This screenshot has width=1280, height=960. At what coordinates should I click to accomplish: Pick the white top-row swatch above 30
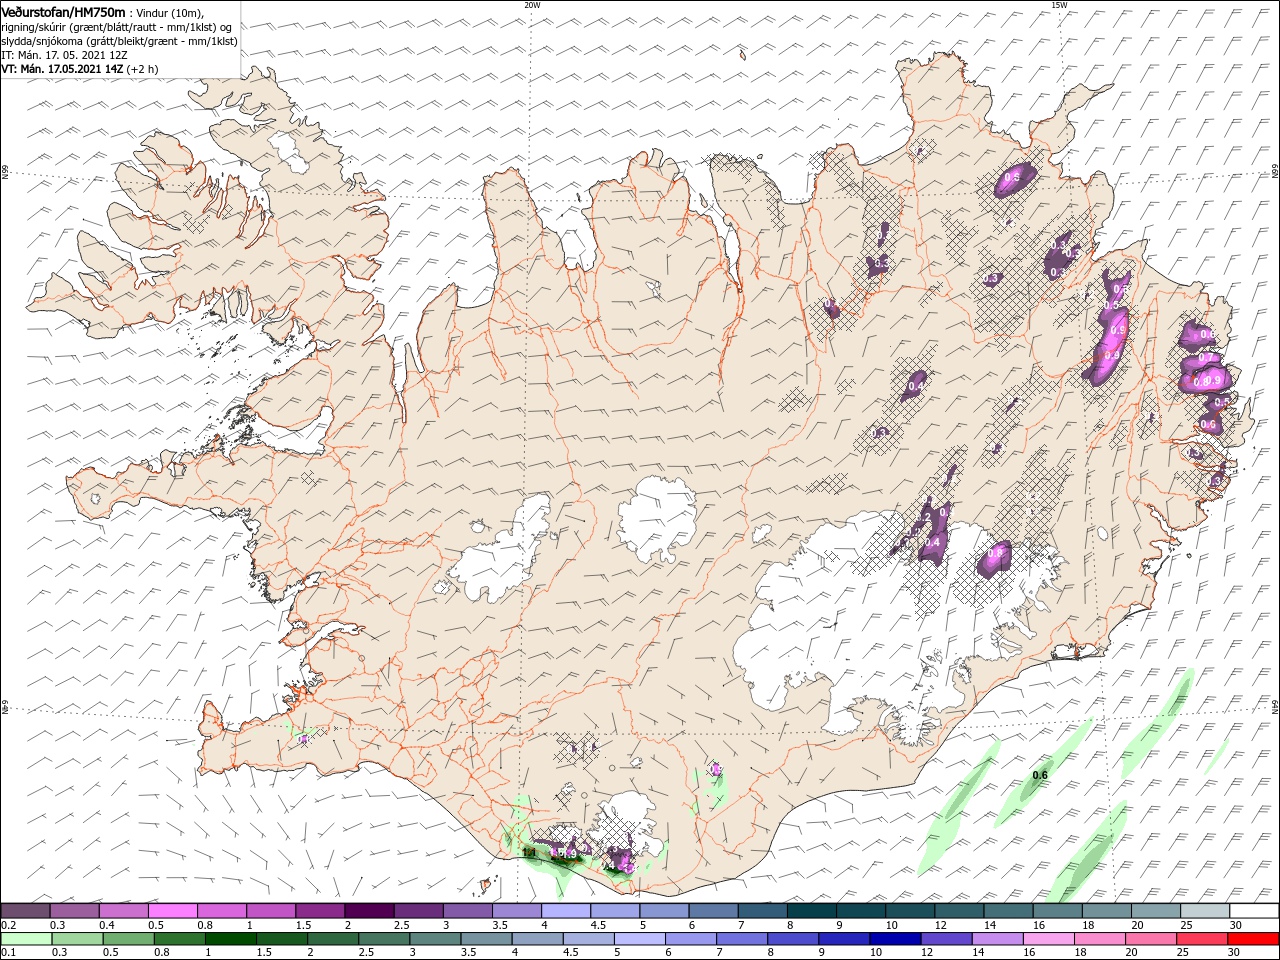point(1254,911)
